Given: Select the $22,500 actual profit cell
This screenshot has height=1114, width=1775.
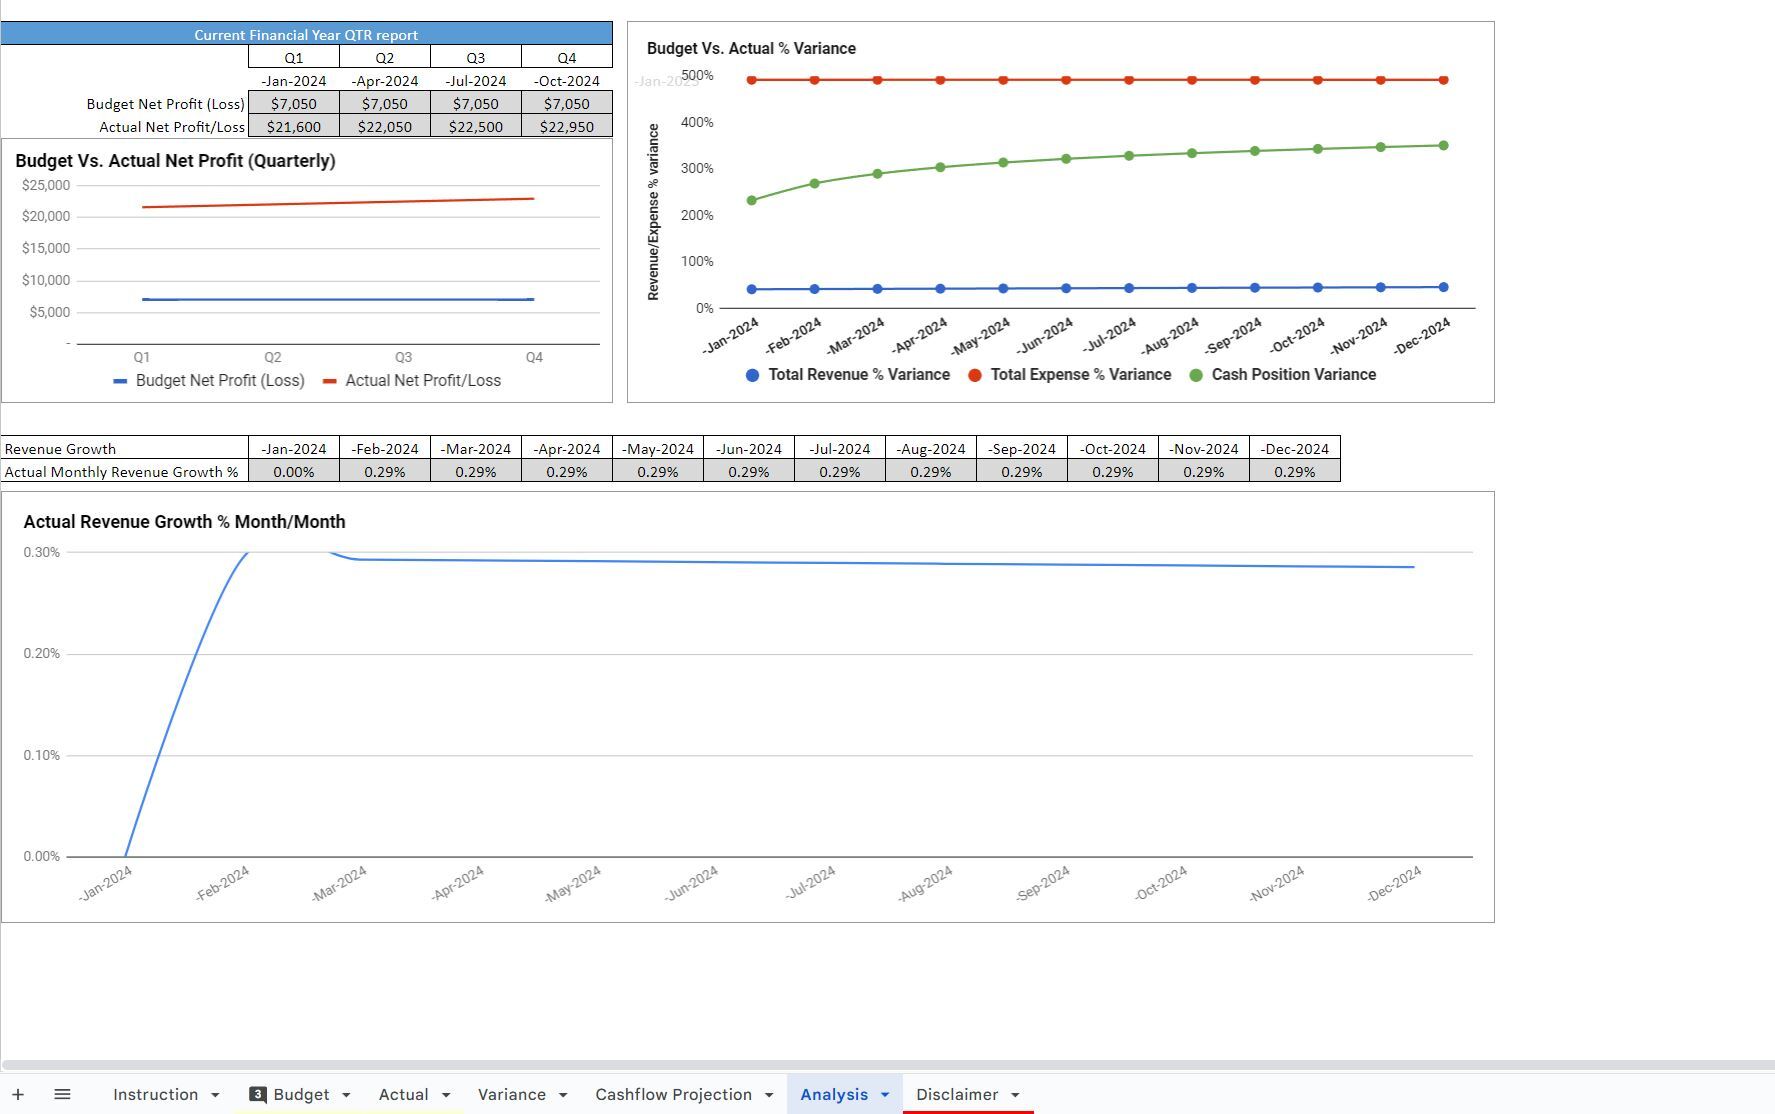Looking at the screenshot, I should coord(476,126).
